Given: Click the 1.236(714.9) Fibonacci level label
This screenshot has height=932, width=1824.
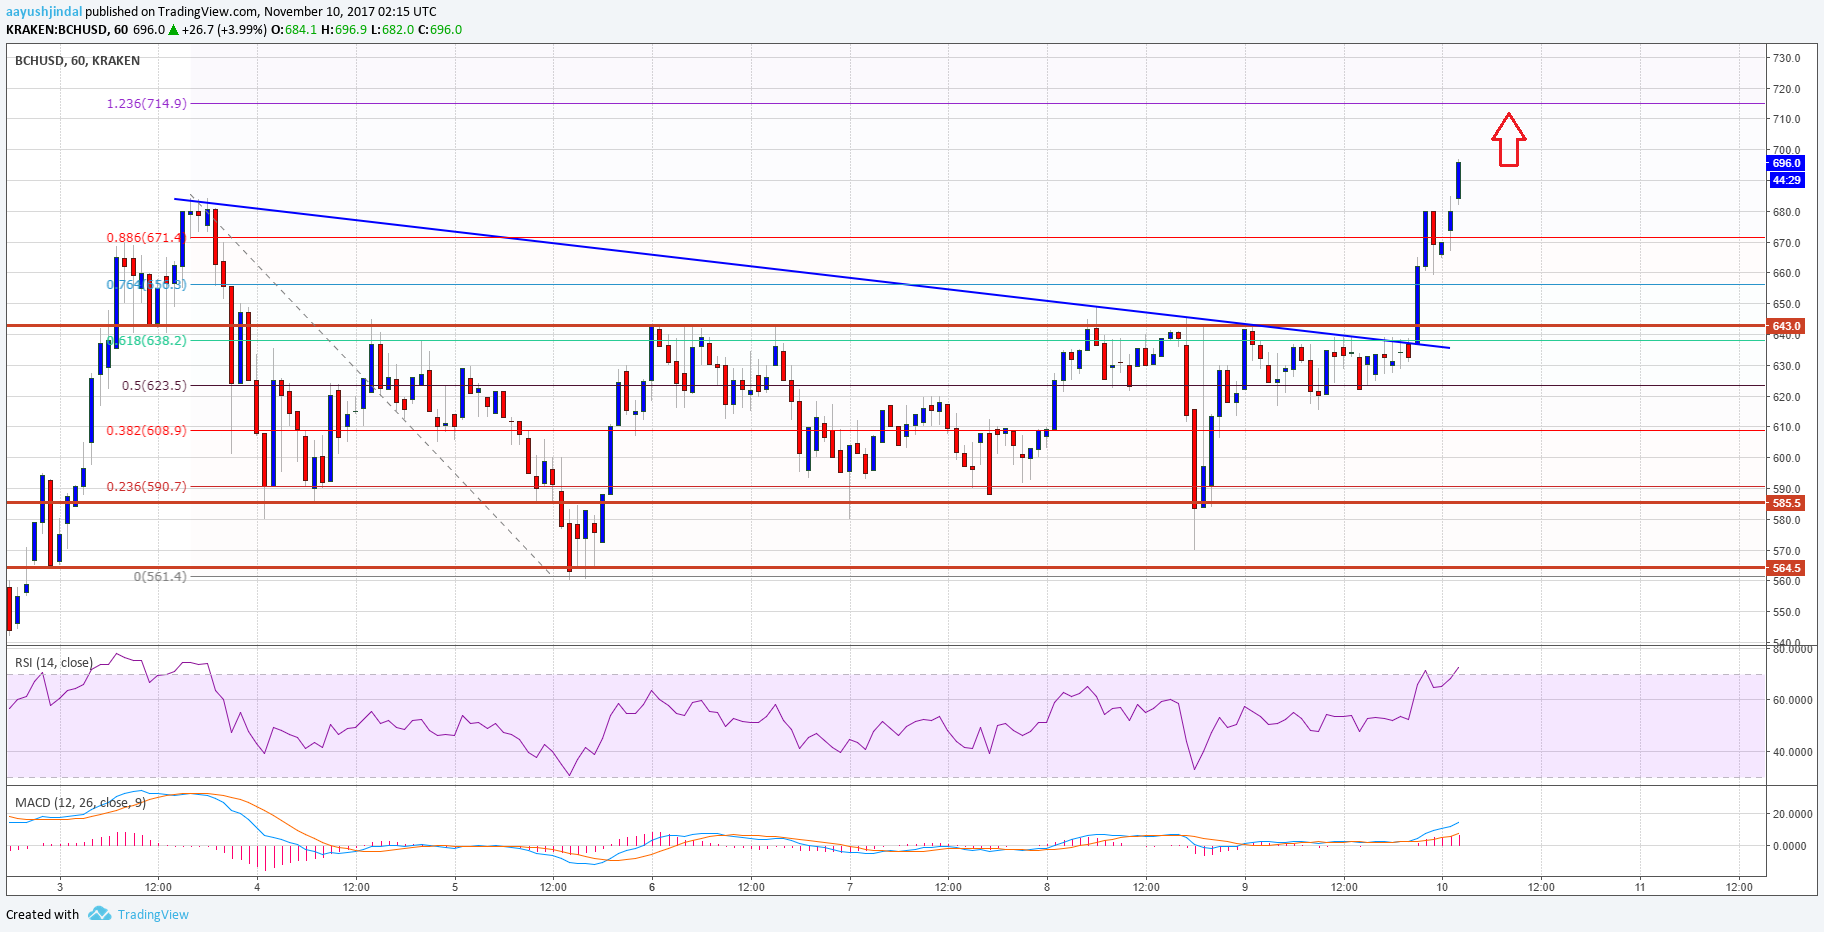Looking at the screenshot, I should (146, 103).
